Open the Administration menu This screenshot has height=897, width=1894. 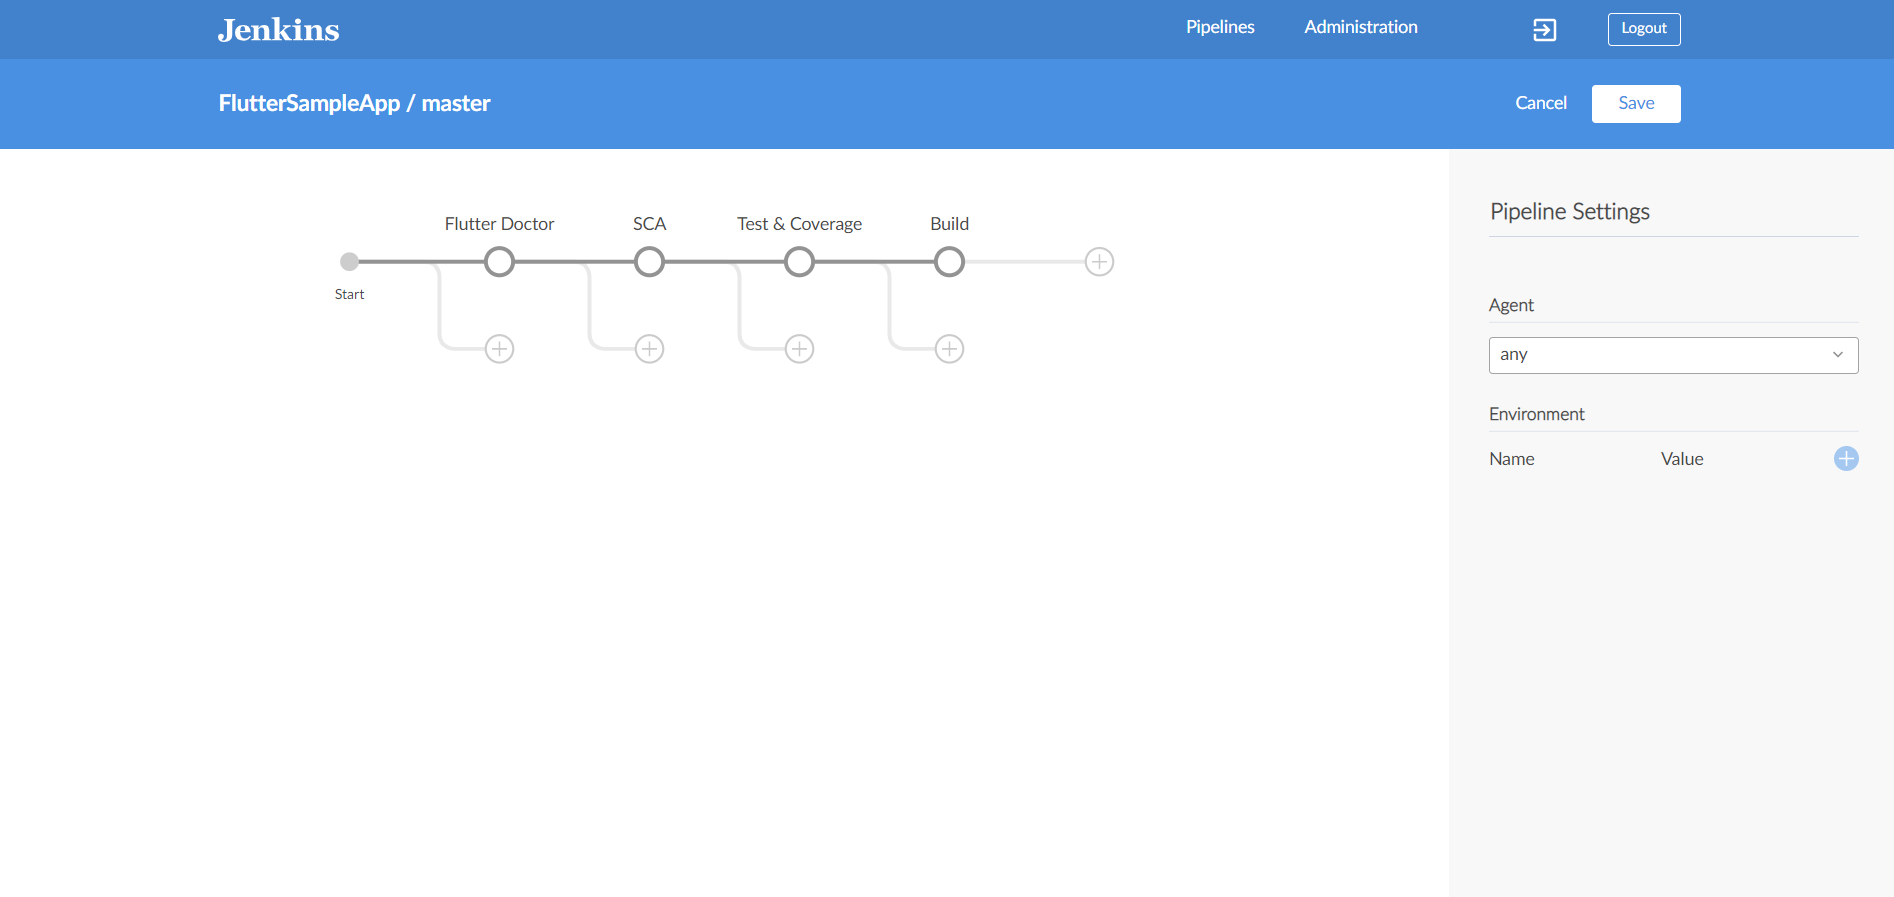[x=1361, y=27]
